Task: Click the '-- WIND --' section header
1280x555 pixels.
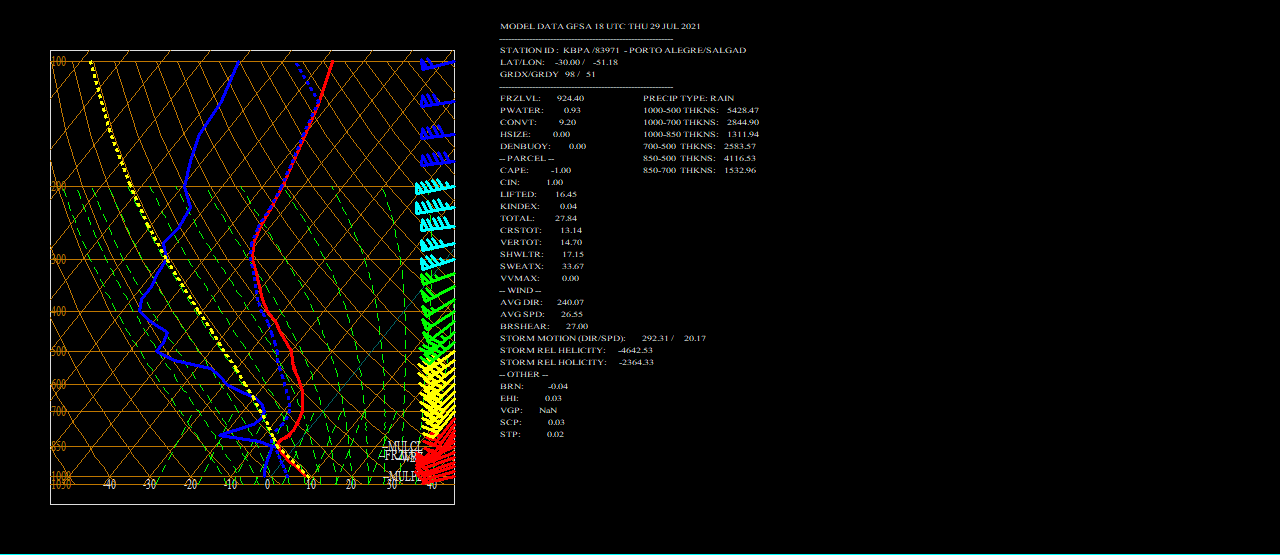Action: tap(520, 290)
